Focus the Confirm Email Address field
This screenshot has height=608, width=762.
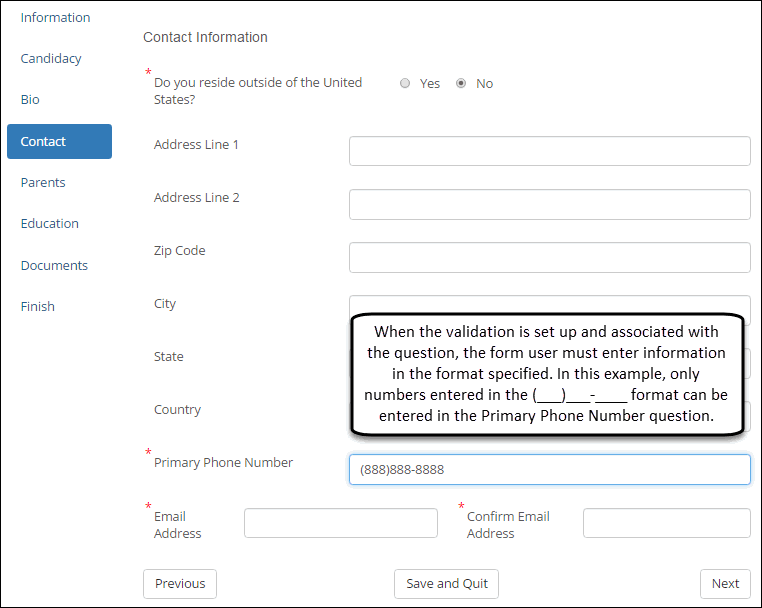(x=666, y=523)
